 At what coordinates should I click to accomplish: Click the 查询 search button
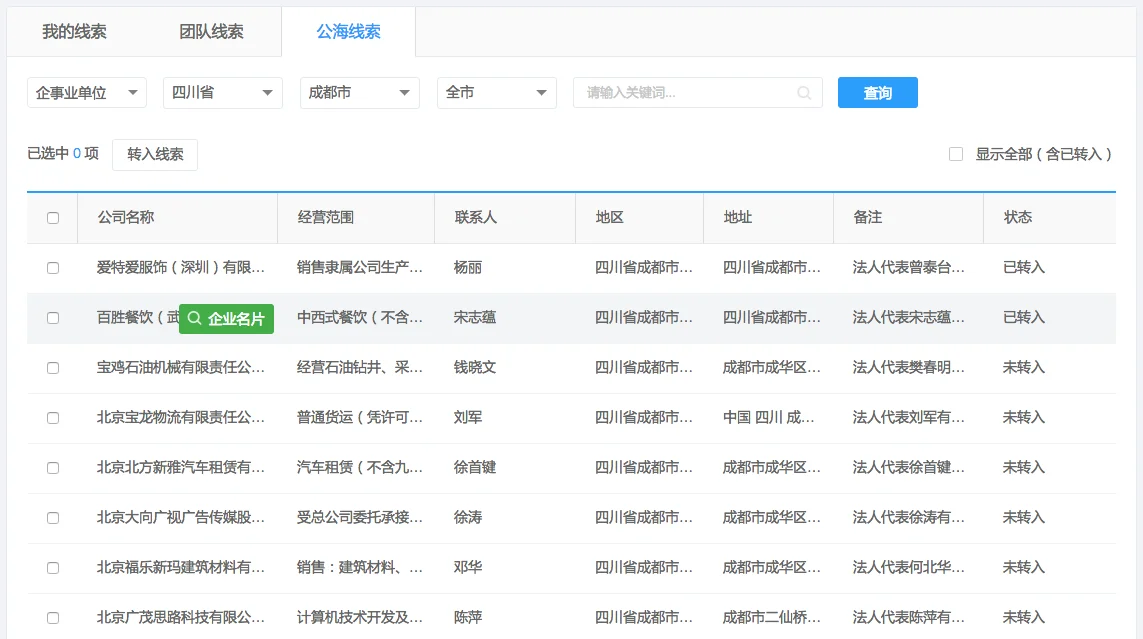877,92
